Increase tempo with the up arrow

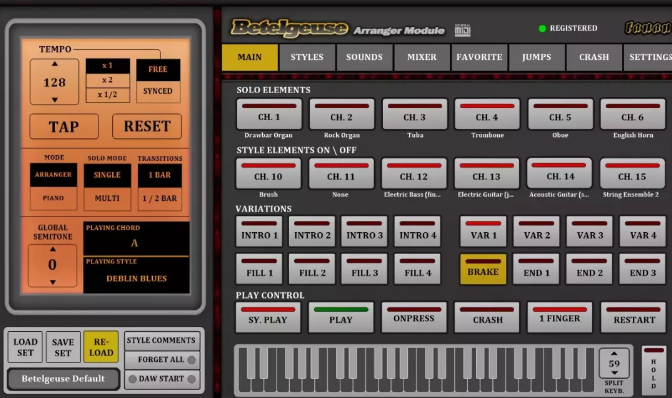54,64
